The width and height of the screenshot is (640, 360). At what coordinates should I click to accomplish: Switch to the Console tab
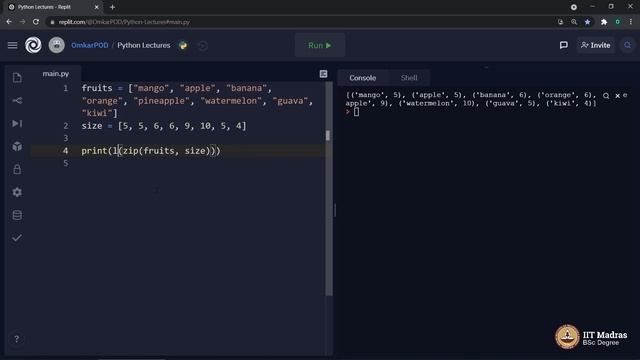coord(362,78)
